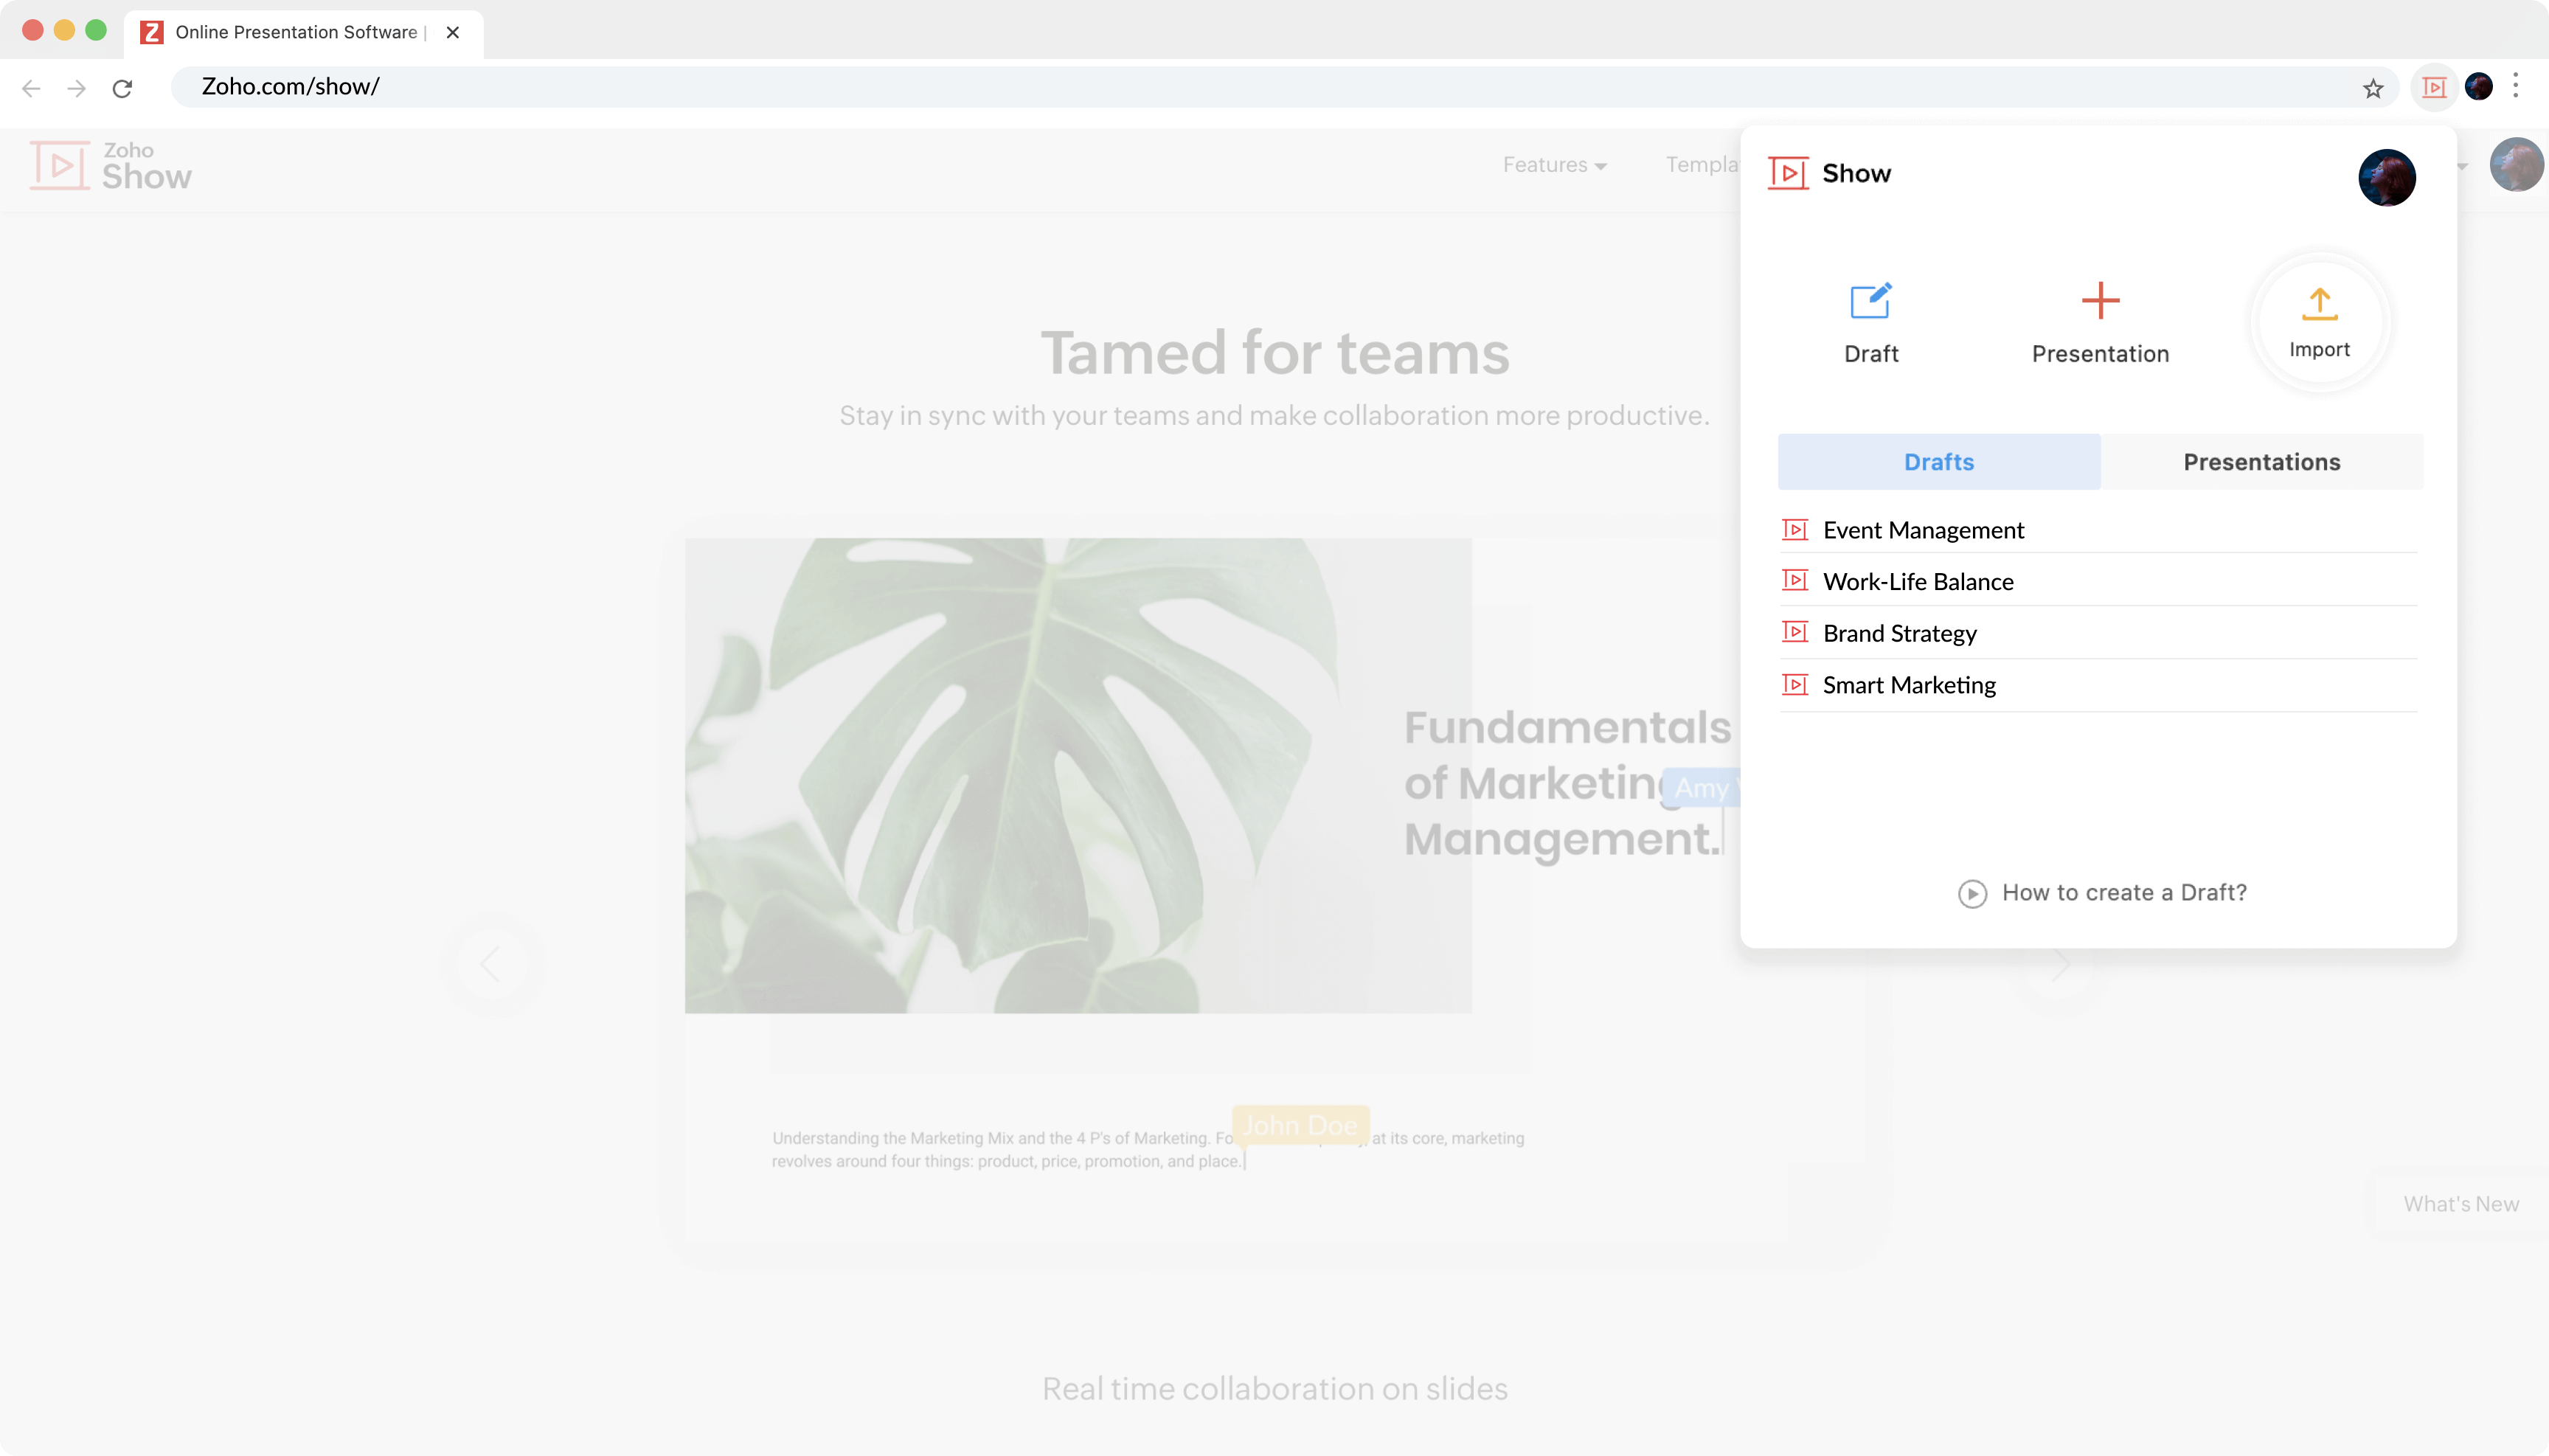
Task: Click the browser bookmark star icon
Action: pos(2374,86)
